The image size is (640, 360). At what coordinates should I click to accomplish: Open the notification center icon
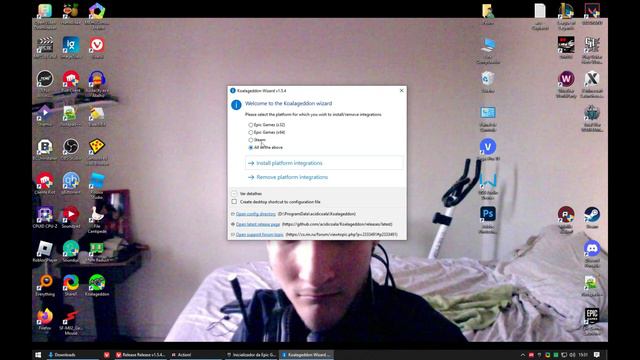coord(596,355)
